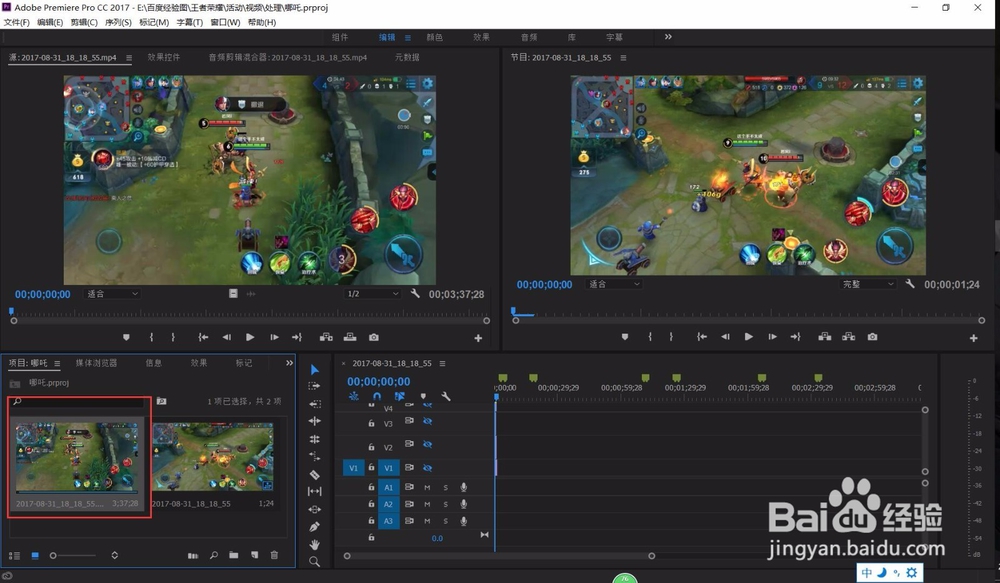1000x583 pixels.
Task: Expand workspace overflow chevrons
Action: pos(668,37)
